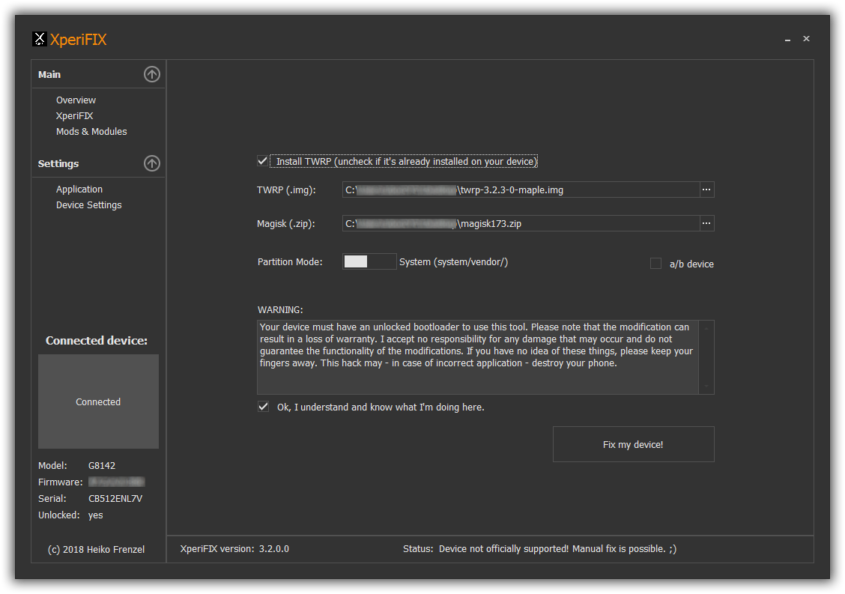This screenshot has height=594, width=845.
Task: Click the warning text scrollbar
Action: (x=708, y=357)
